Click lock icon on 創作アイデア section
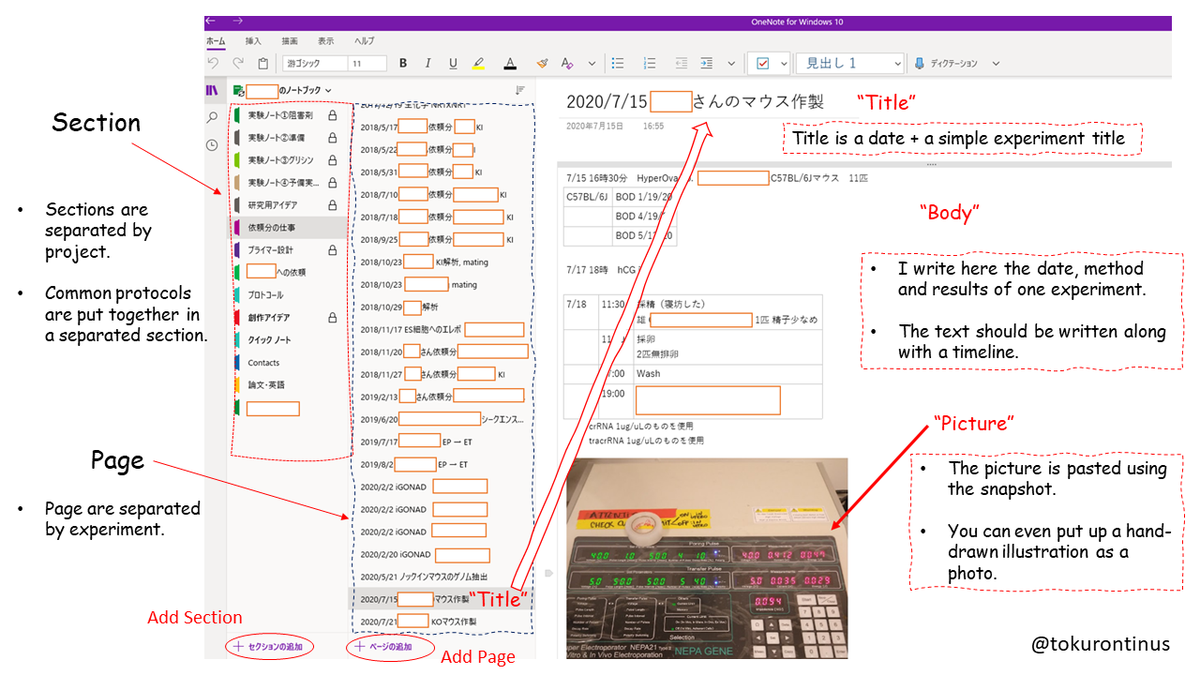The height and width of the screenshot is (675, 1200). [332, 317]
